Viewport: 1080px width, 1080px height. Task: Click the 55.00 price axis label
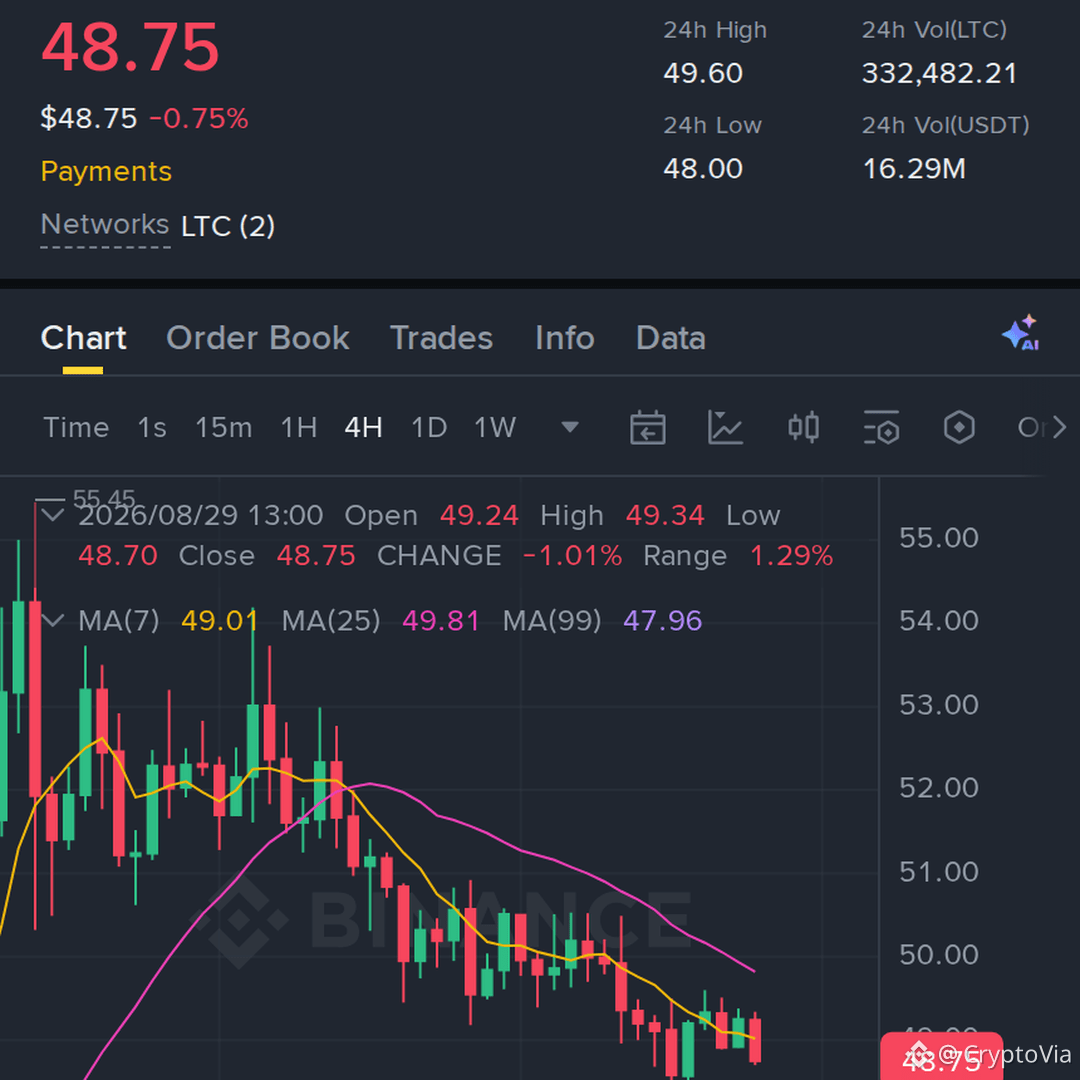click(939, 537)
